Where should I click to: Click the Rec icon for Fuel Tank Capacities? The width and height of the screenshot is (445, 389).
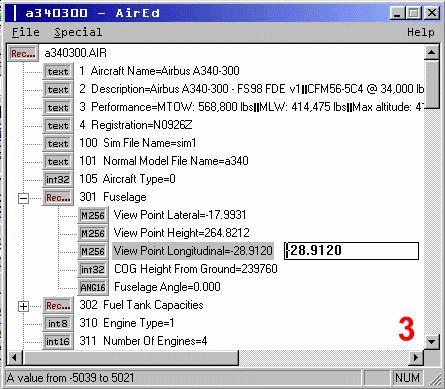pyautogui.click(x=58, y=305)
